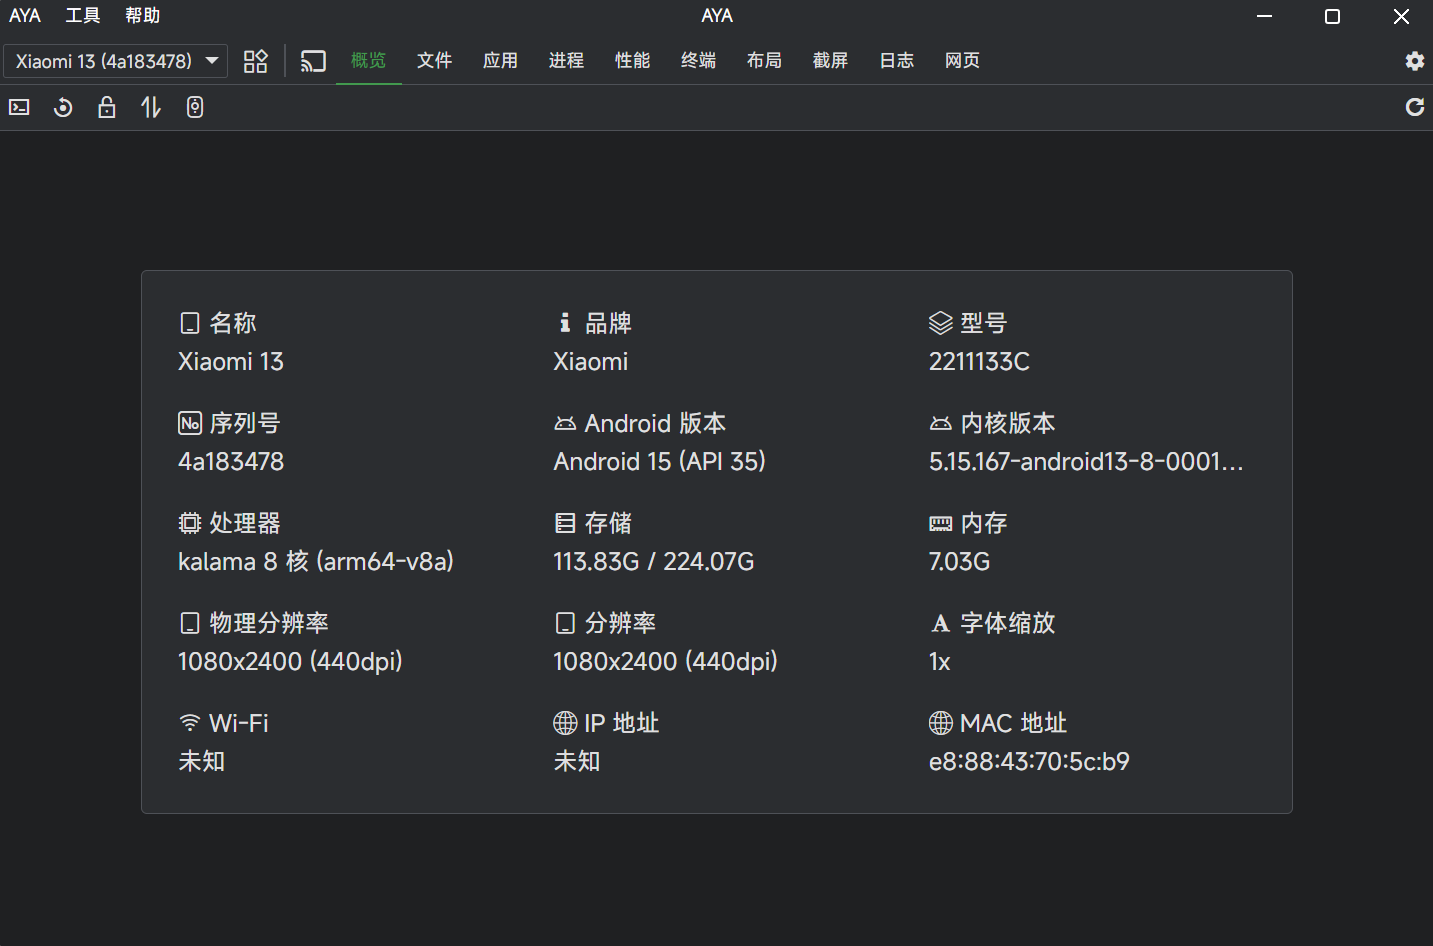Click the screen lock icon

[x=106, y=107]
